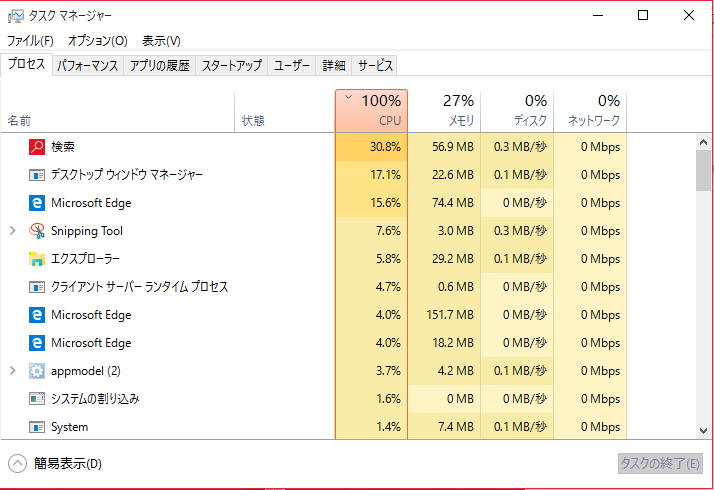Collapse to simple view via 簡易表示 arrow

pyautogui.click(x=17, y=464)
